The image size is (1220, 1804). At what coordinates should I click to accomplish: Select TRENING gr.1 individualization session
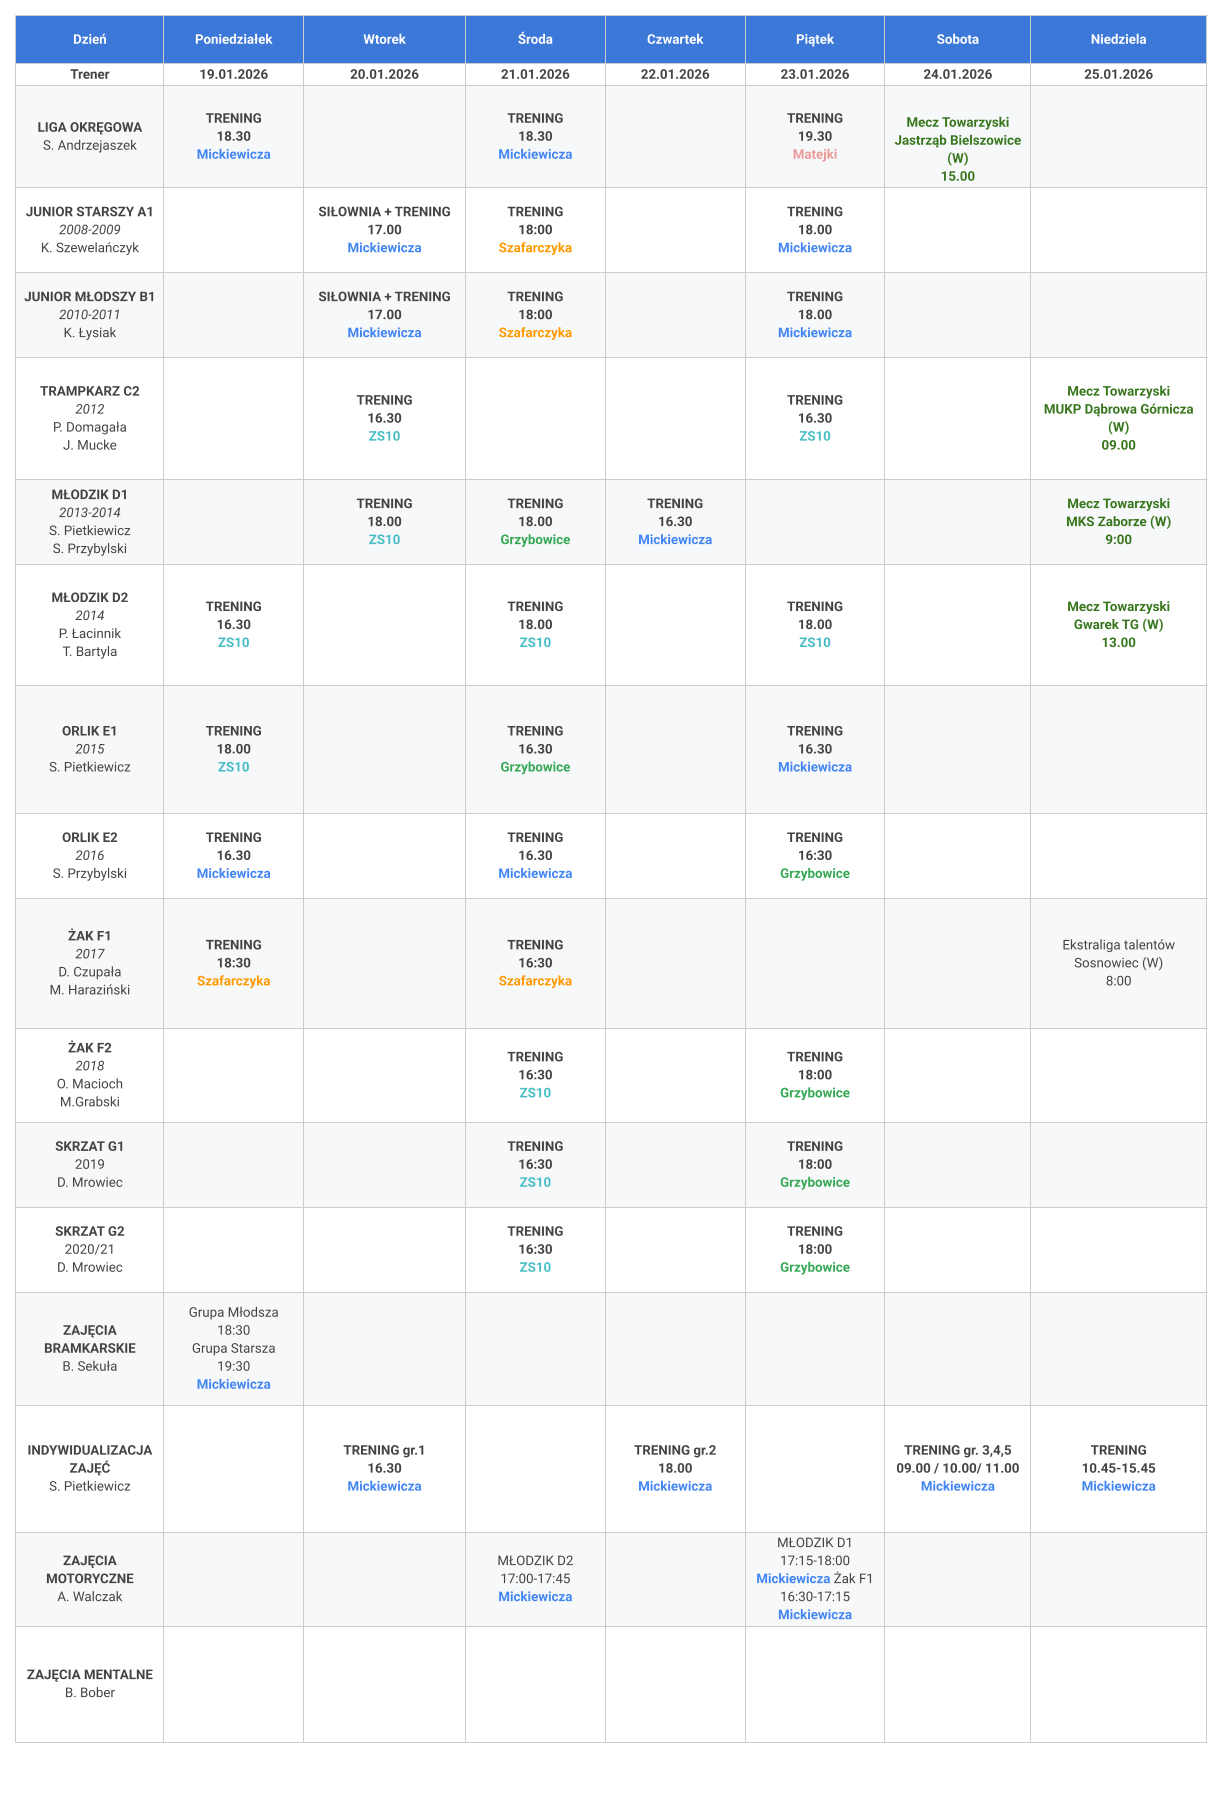tap(384, 1467)
